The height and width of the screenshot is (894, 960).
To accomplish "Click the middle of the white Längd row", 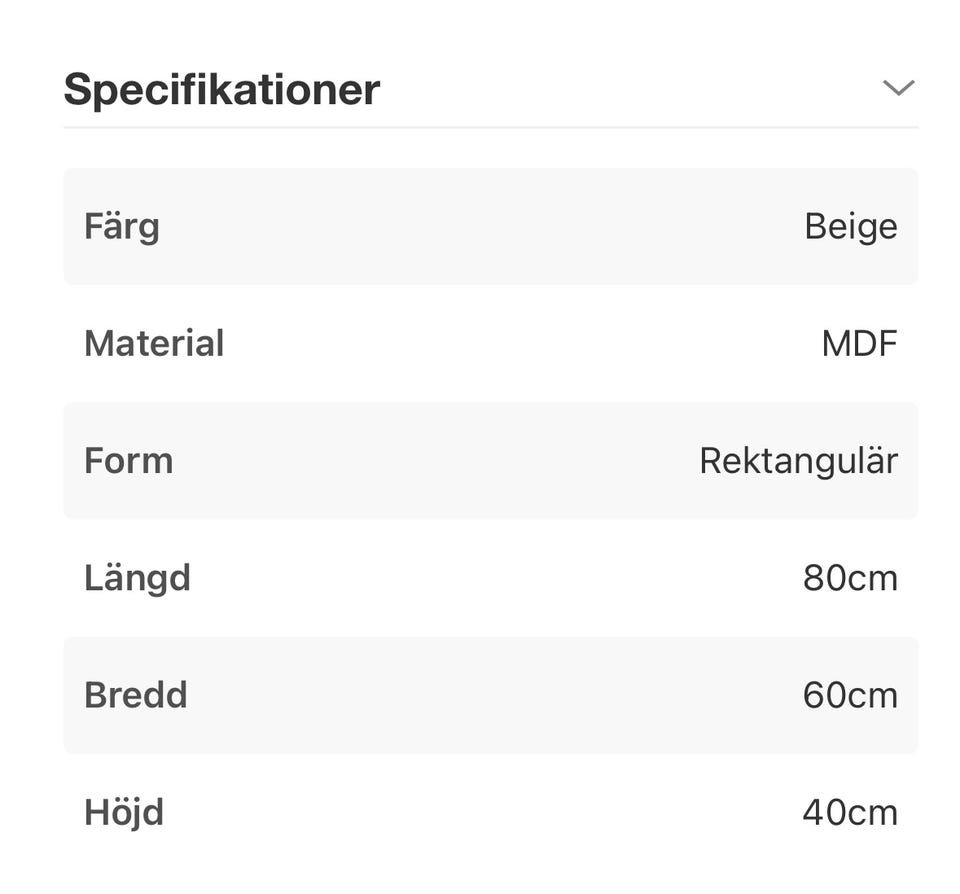I will pos(490,577).
